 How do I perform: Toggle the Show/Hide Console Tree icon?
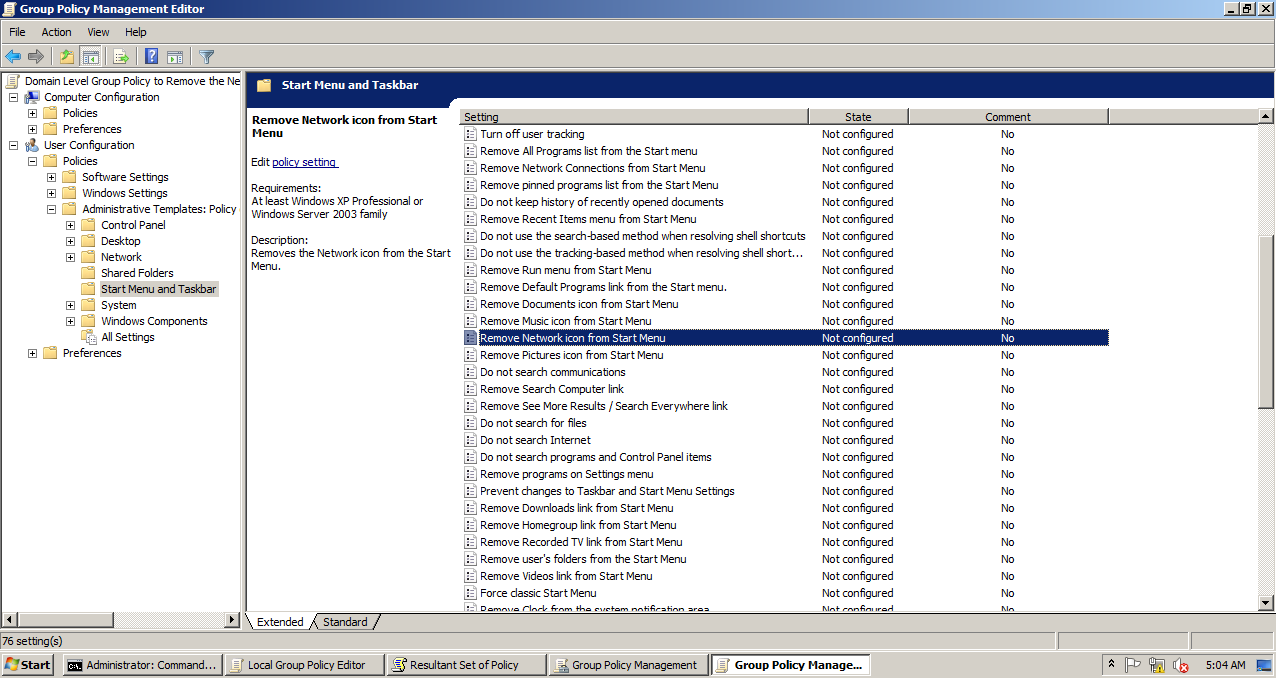point(90,56)
